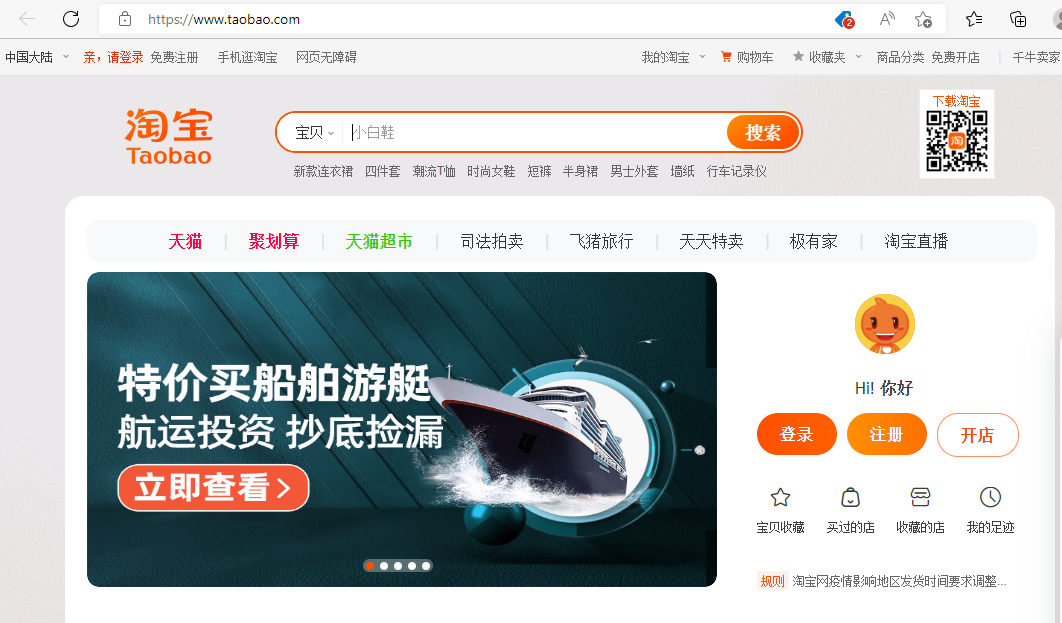Screen dimensions: 1062x623
Task: Open the 天猫超市 navigation tab
Action: pos(379,241)
